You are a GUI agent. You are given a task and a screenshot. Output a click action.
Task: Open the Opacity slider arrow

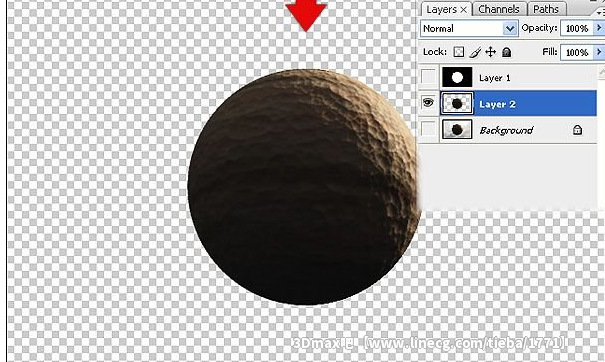pyautogui.click(x=599, y=28)
